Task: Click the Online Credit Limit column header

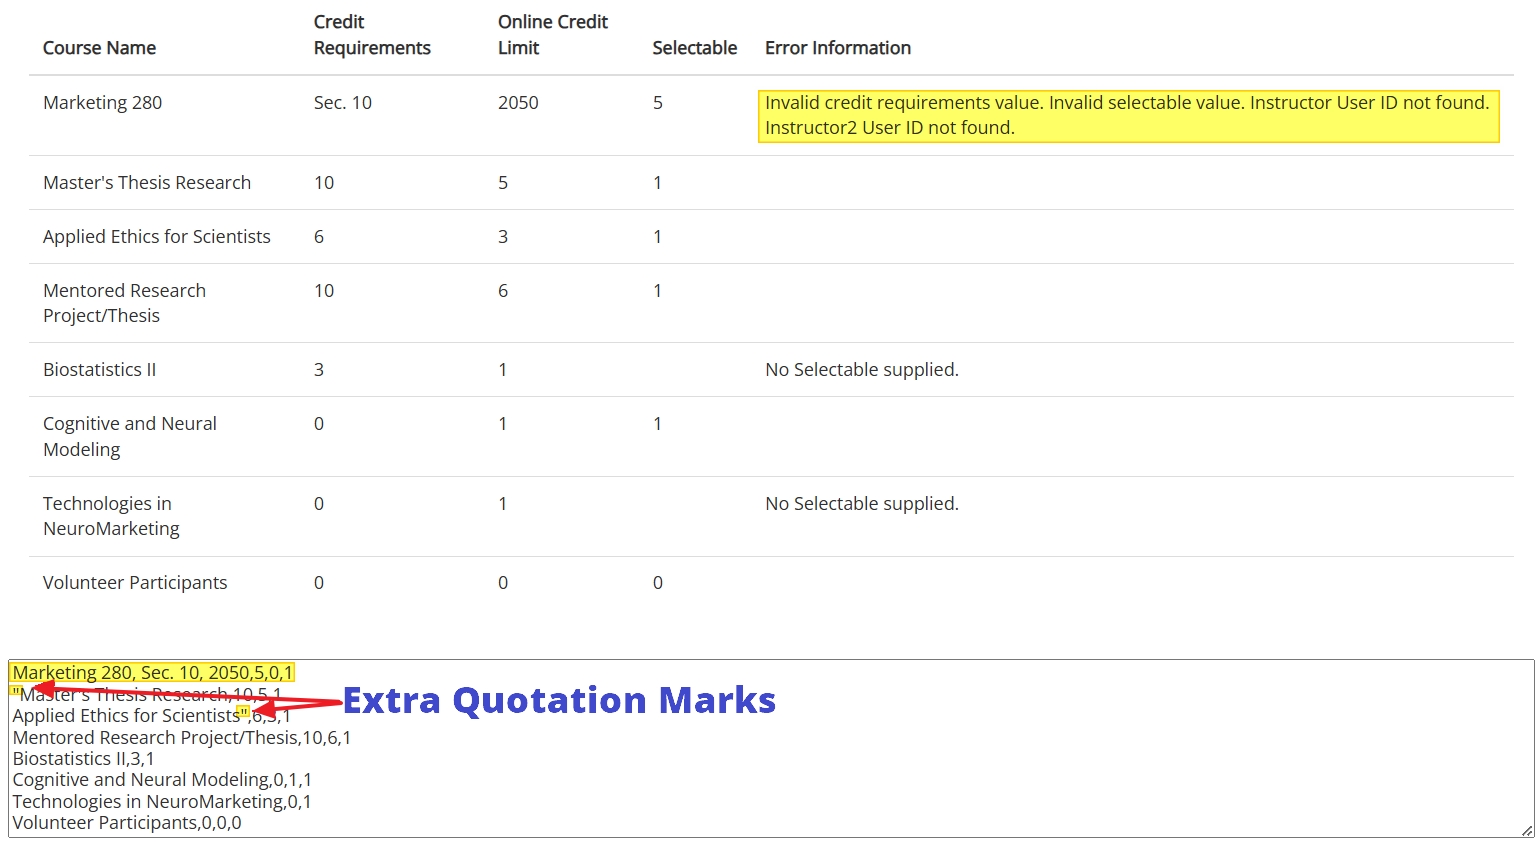Action: [x=553, y=35]
